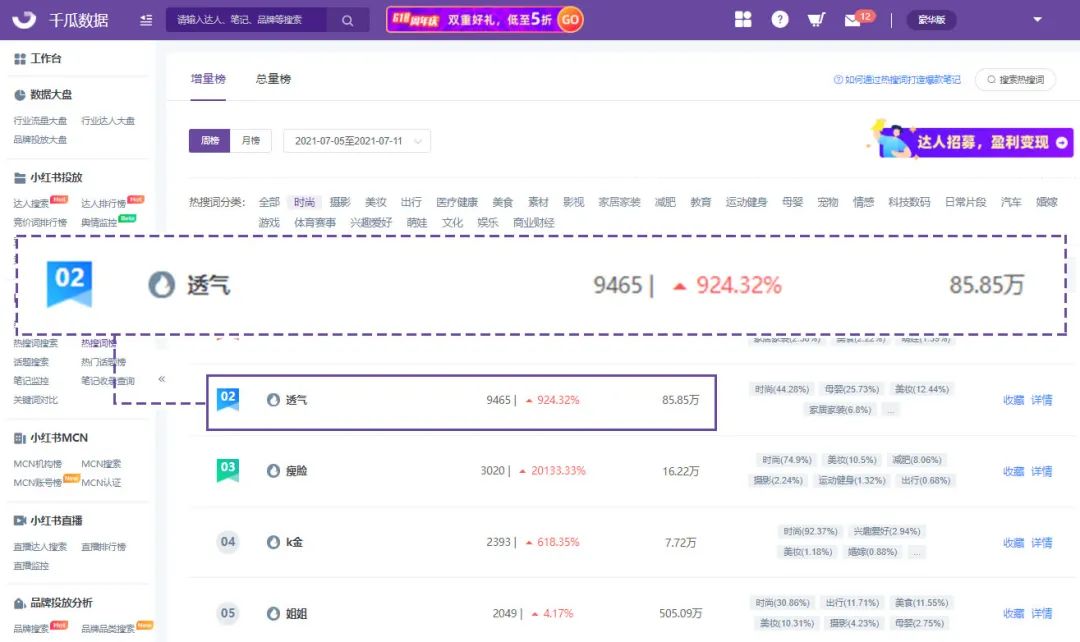Click the 小红书直播 camera icon
The height and width of the screenshot is (642, 1080).
click(20, 521)
